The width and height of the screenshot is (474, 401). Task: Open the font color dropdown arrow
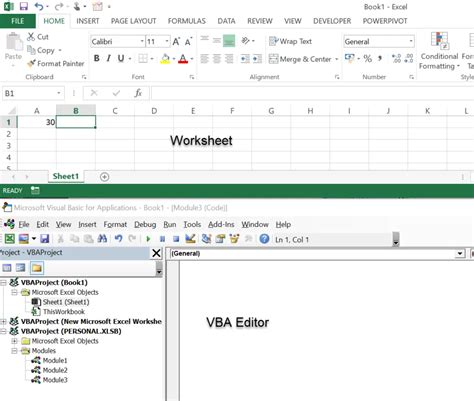(192, 59)
